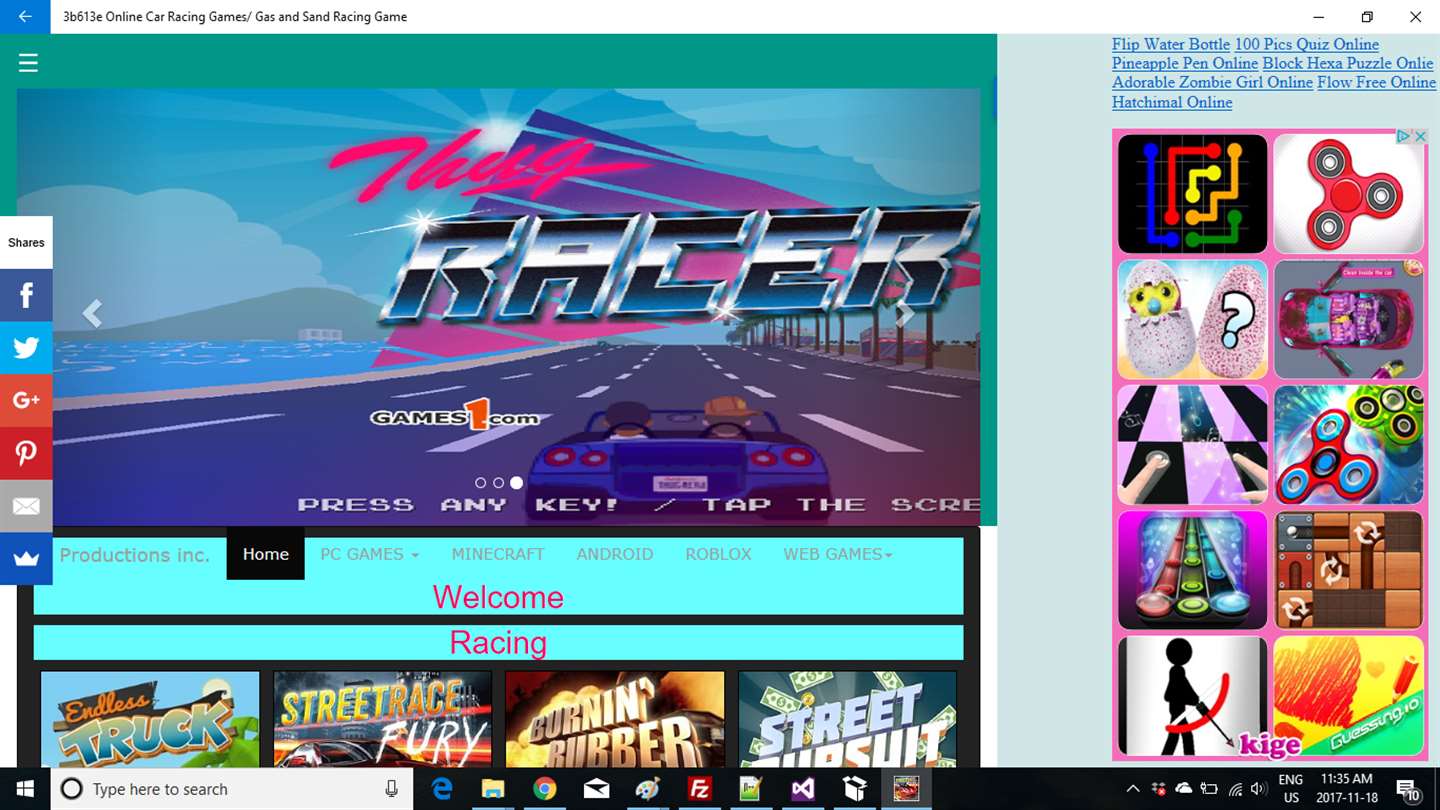The image size is (1440, 810).
Task: Expand the PC GAMES dropdown
Action: 369,554
